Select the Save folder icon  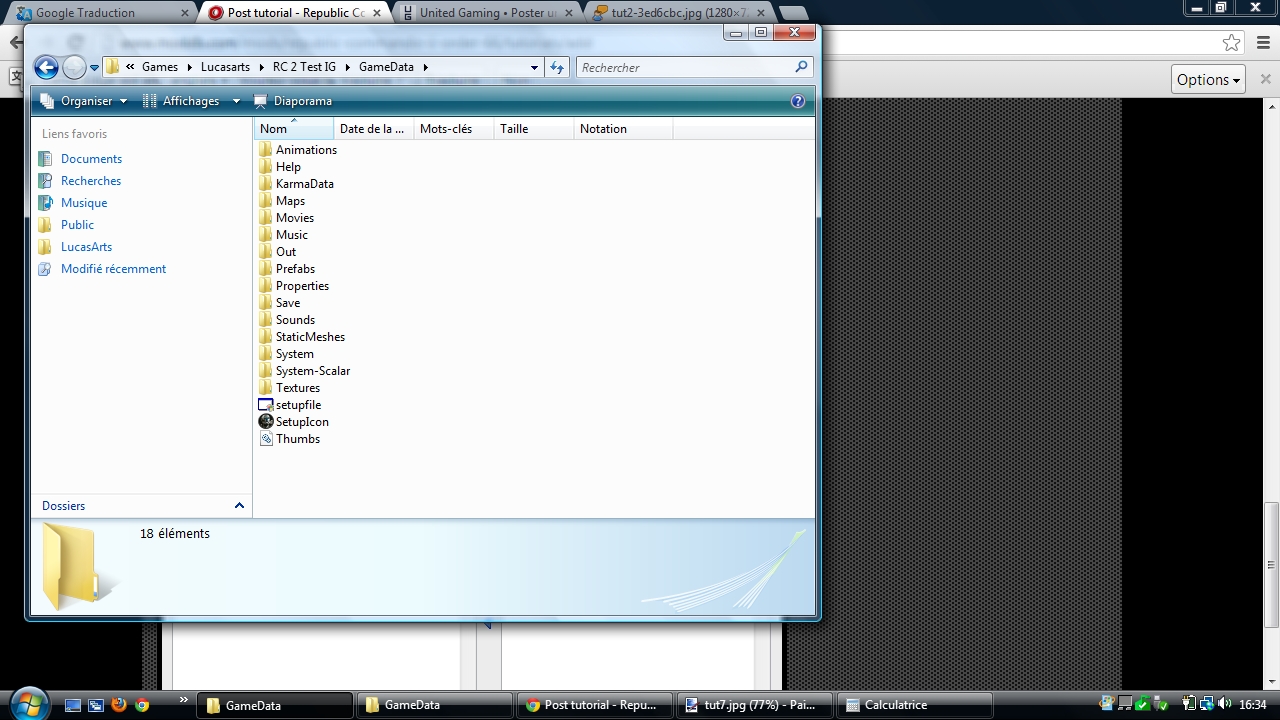(x=265, y=303)
